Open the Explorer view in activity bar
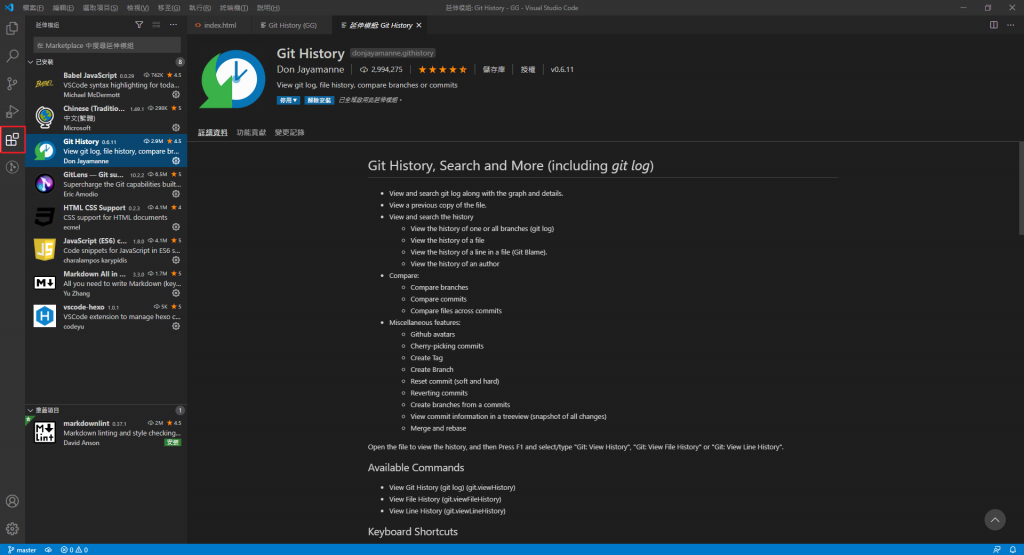 [x=12, y=29]
